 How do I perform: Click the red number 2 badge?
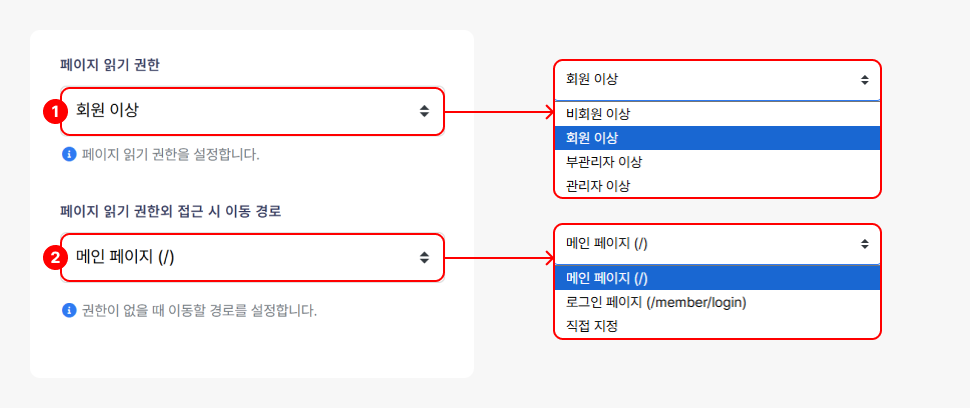(x=56, y=258)
